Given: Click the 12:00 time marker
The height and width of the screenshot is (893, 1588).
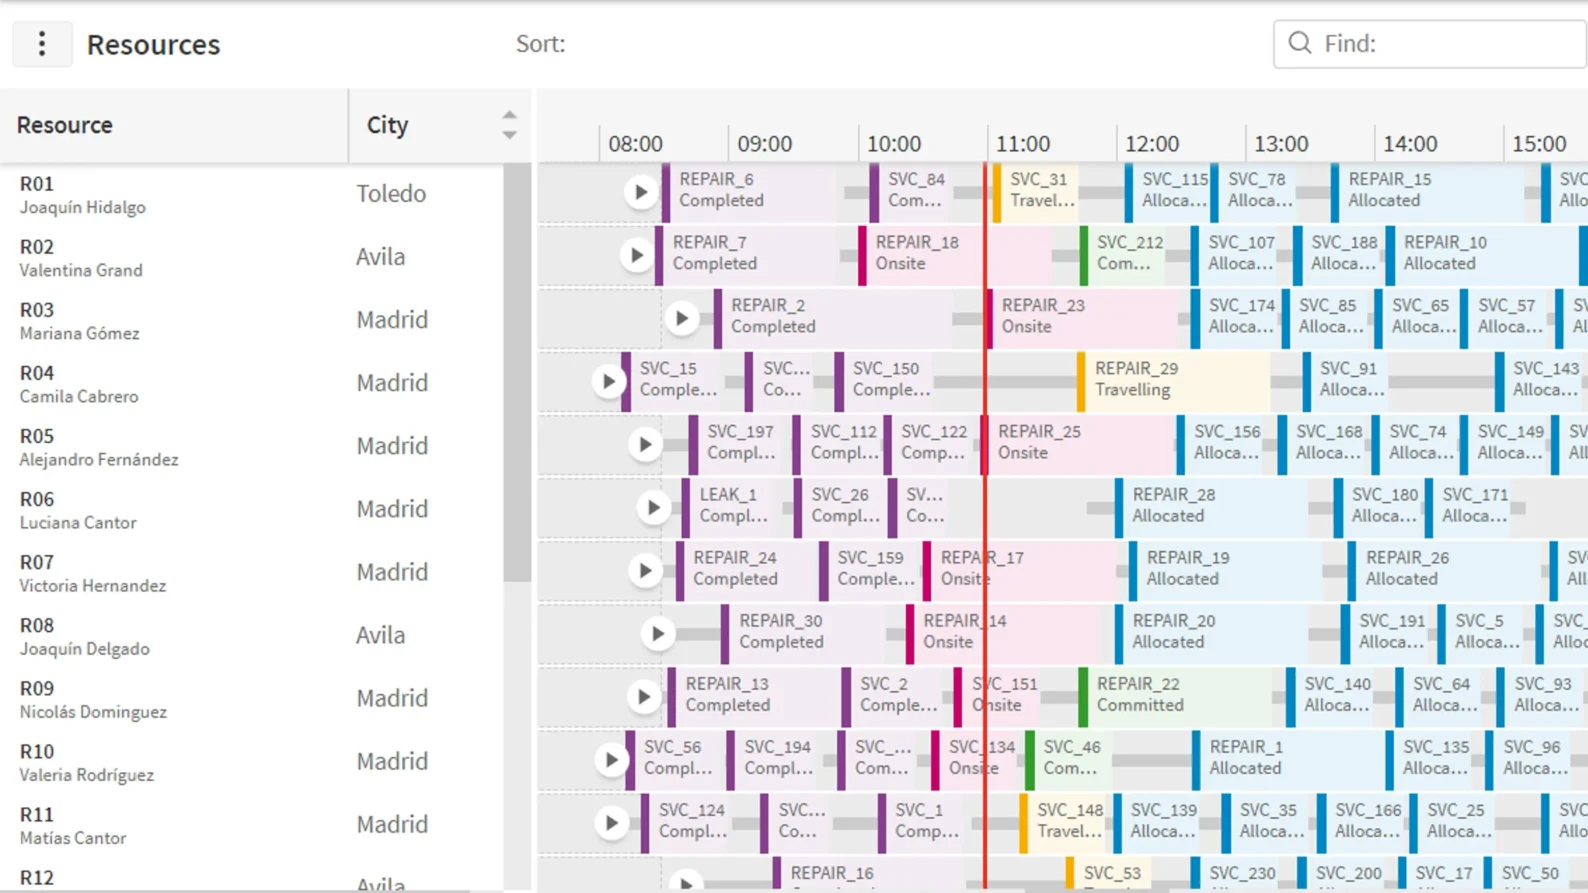Looking at the screenshot, I should click(x=1151, y=144).
